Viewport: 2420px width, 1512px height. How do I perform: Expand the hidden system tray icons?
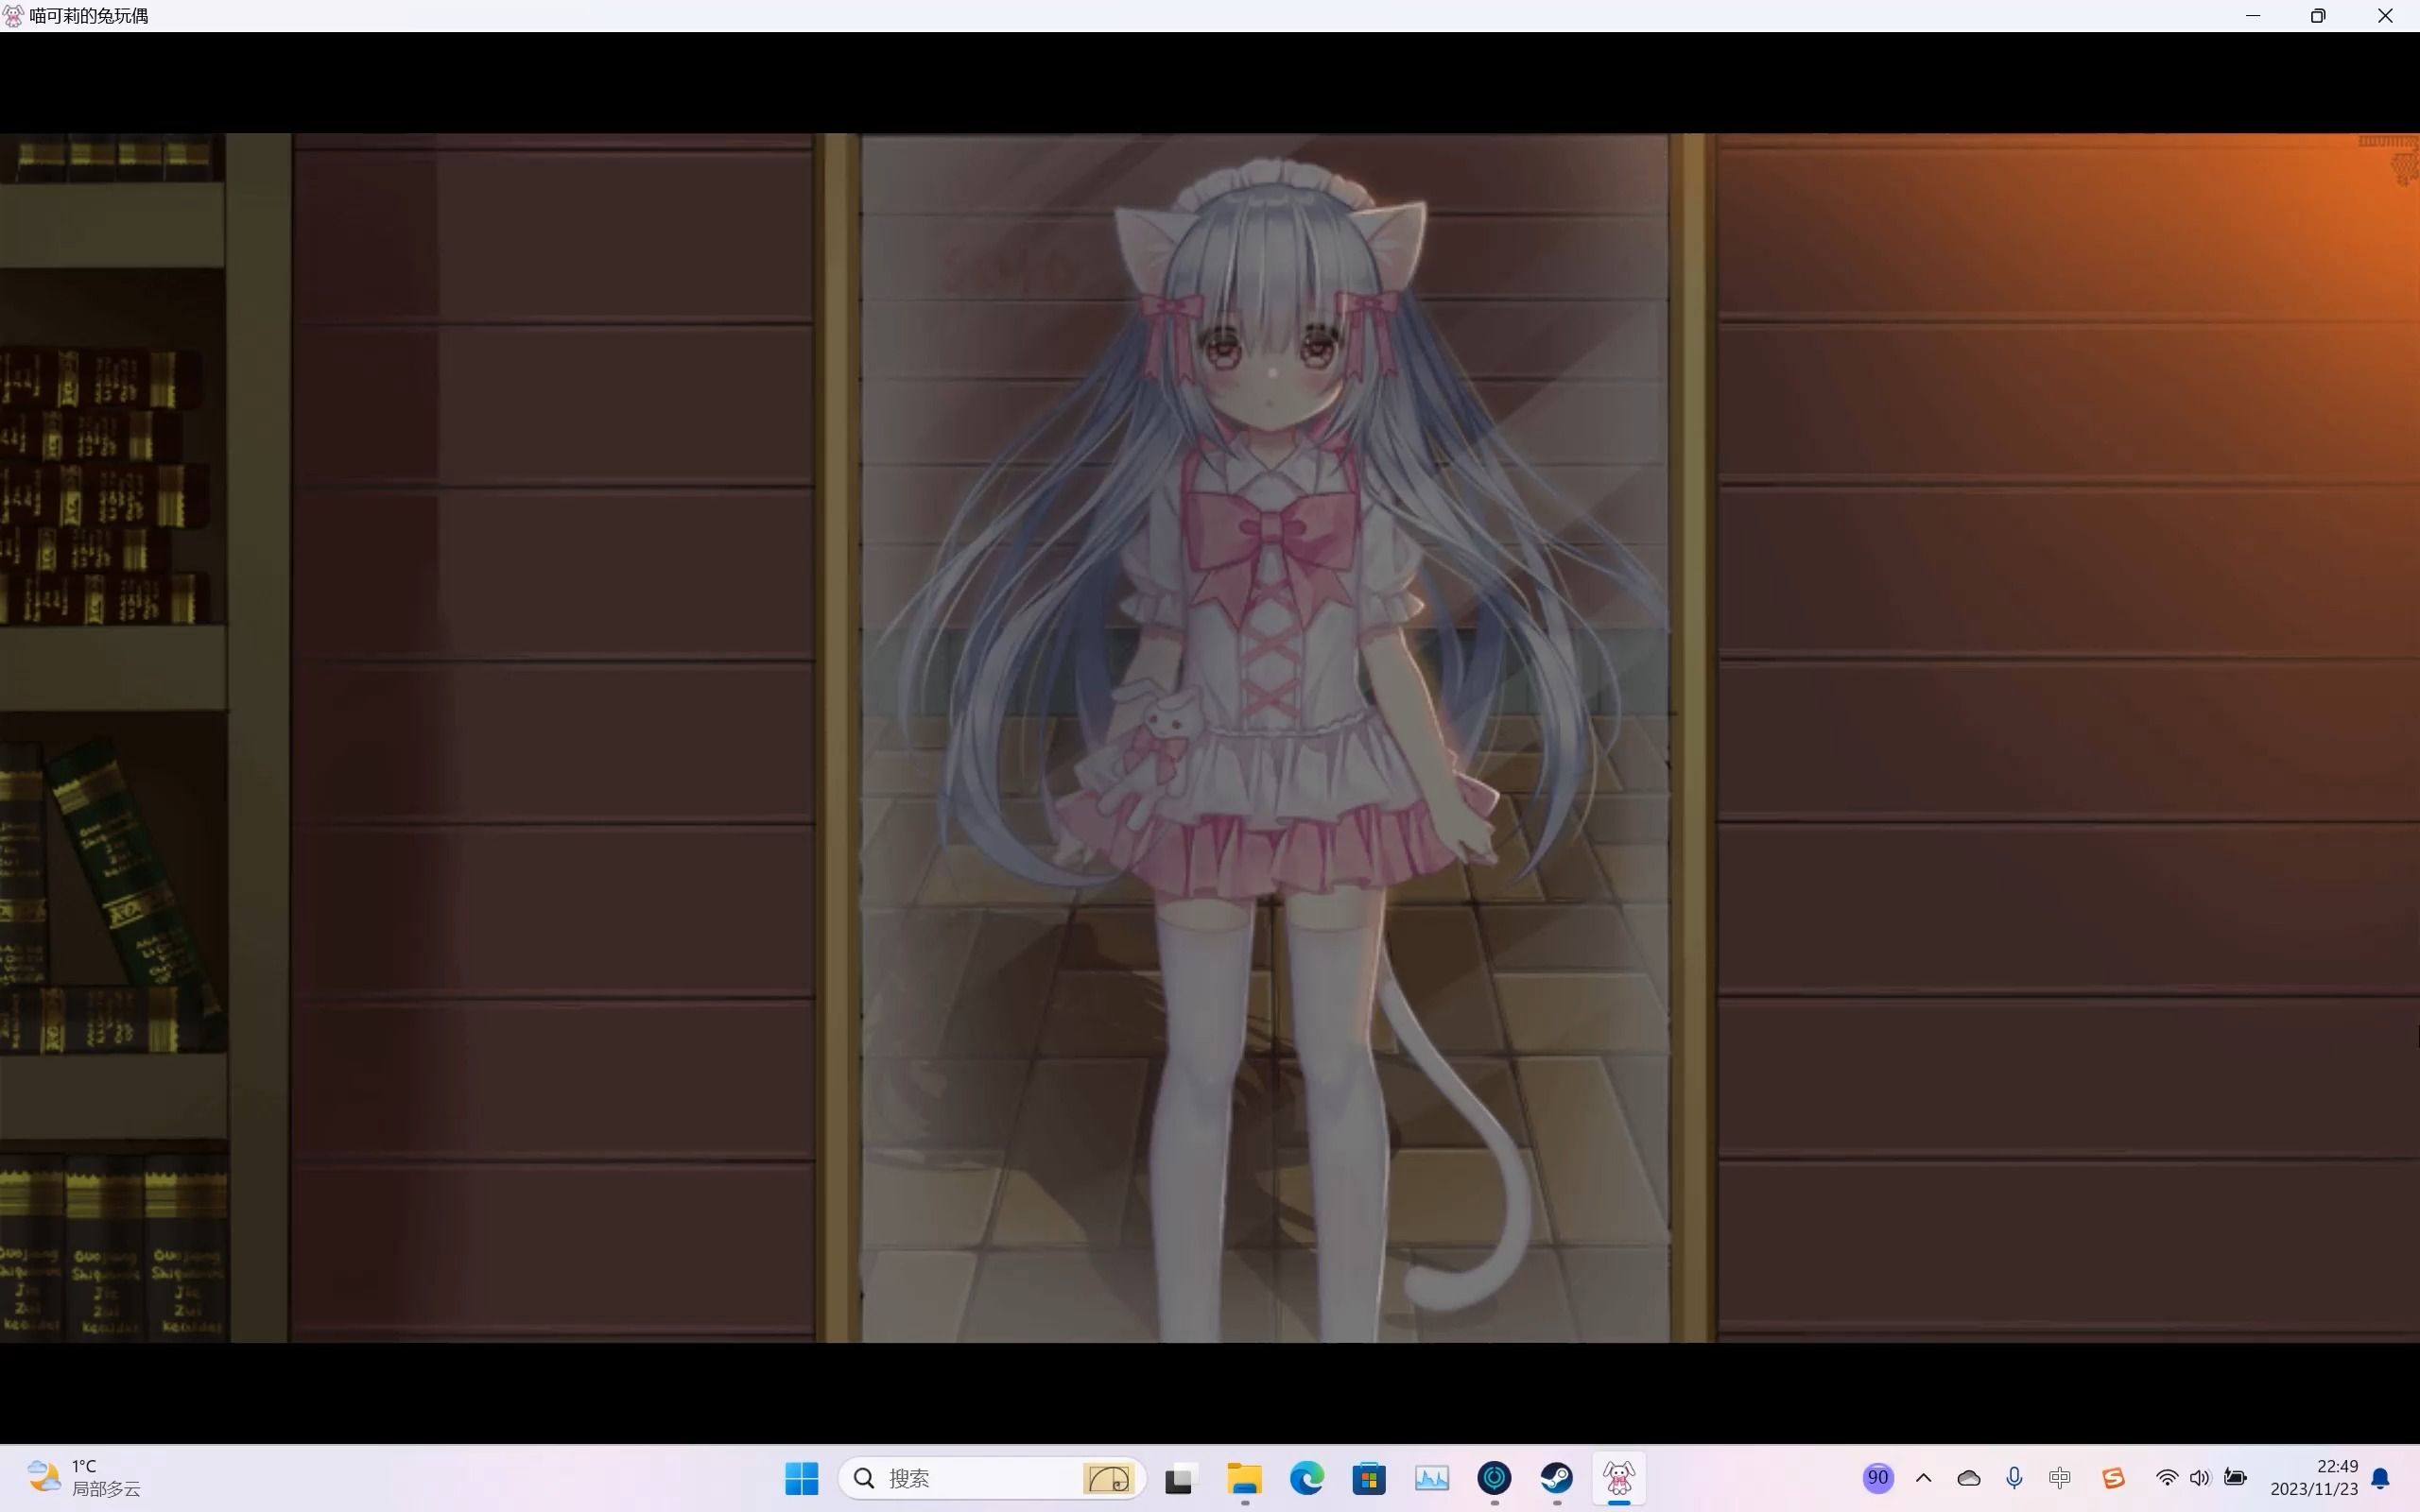click(1923, 1478)
